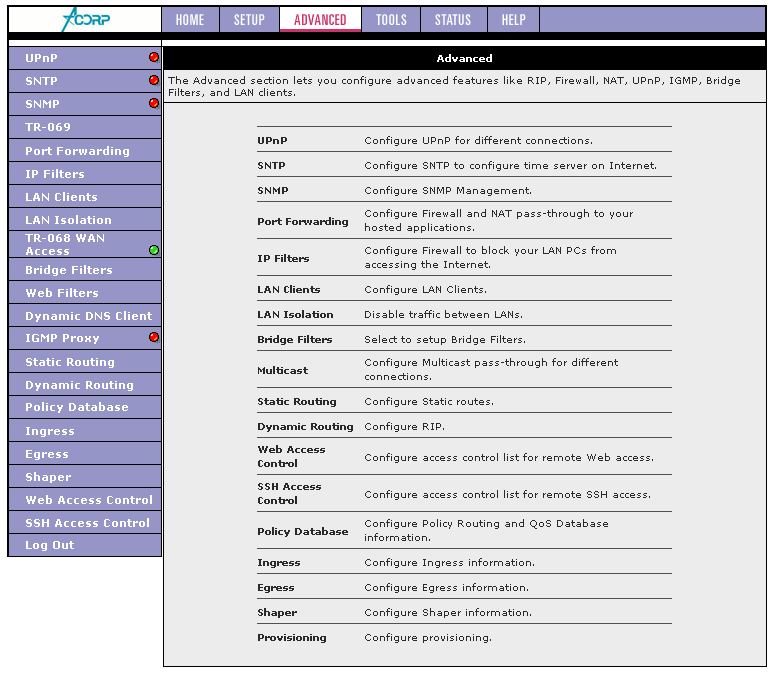Click Multicast link in the table
Viewport: 776px width, 676px height.
click(283, 370)
